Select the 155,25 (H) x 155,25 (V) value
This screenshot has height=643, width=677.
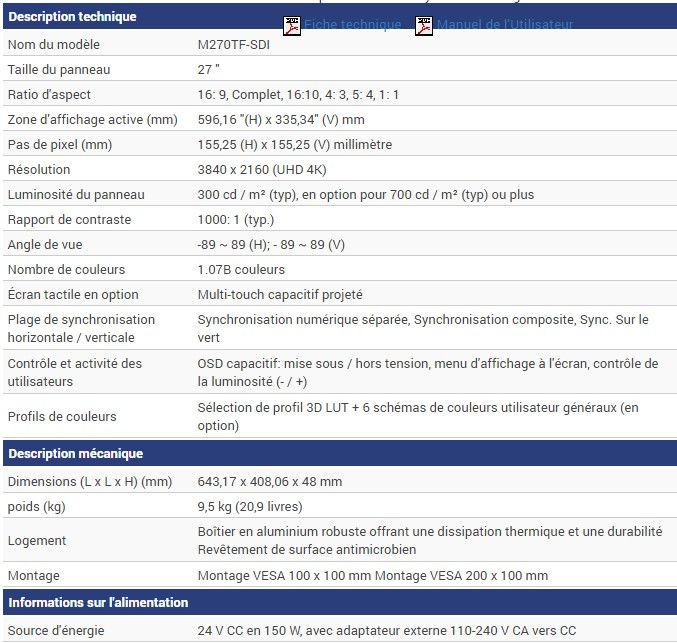pyautogui.click(x=295, y=145)
